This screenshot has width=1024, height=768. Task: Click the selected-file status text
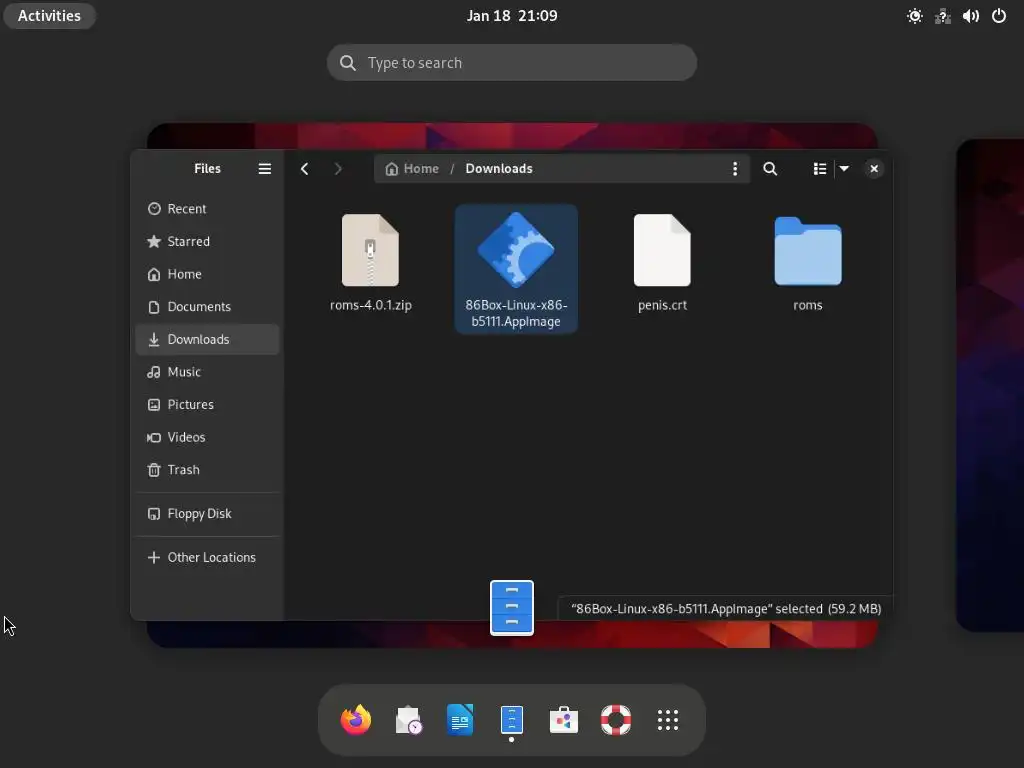[x=726, y=609]
